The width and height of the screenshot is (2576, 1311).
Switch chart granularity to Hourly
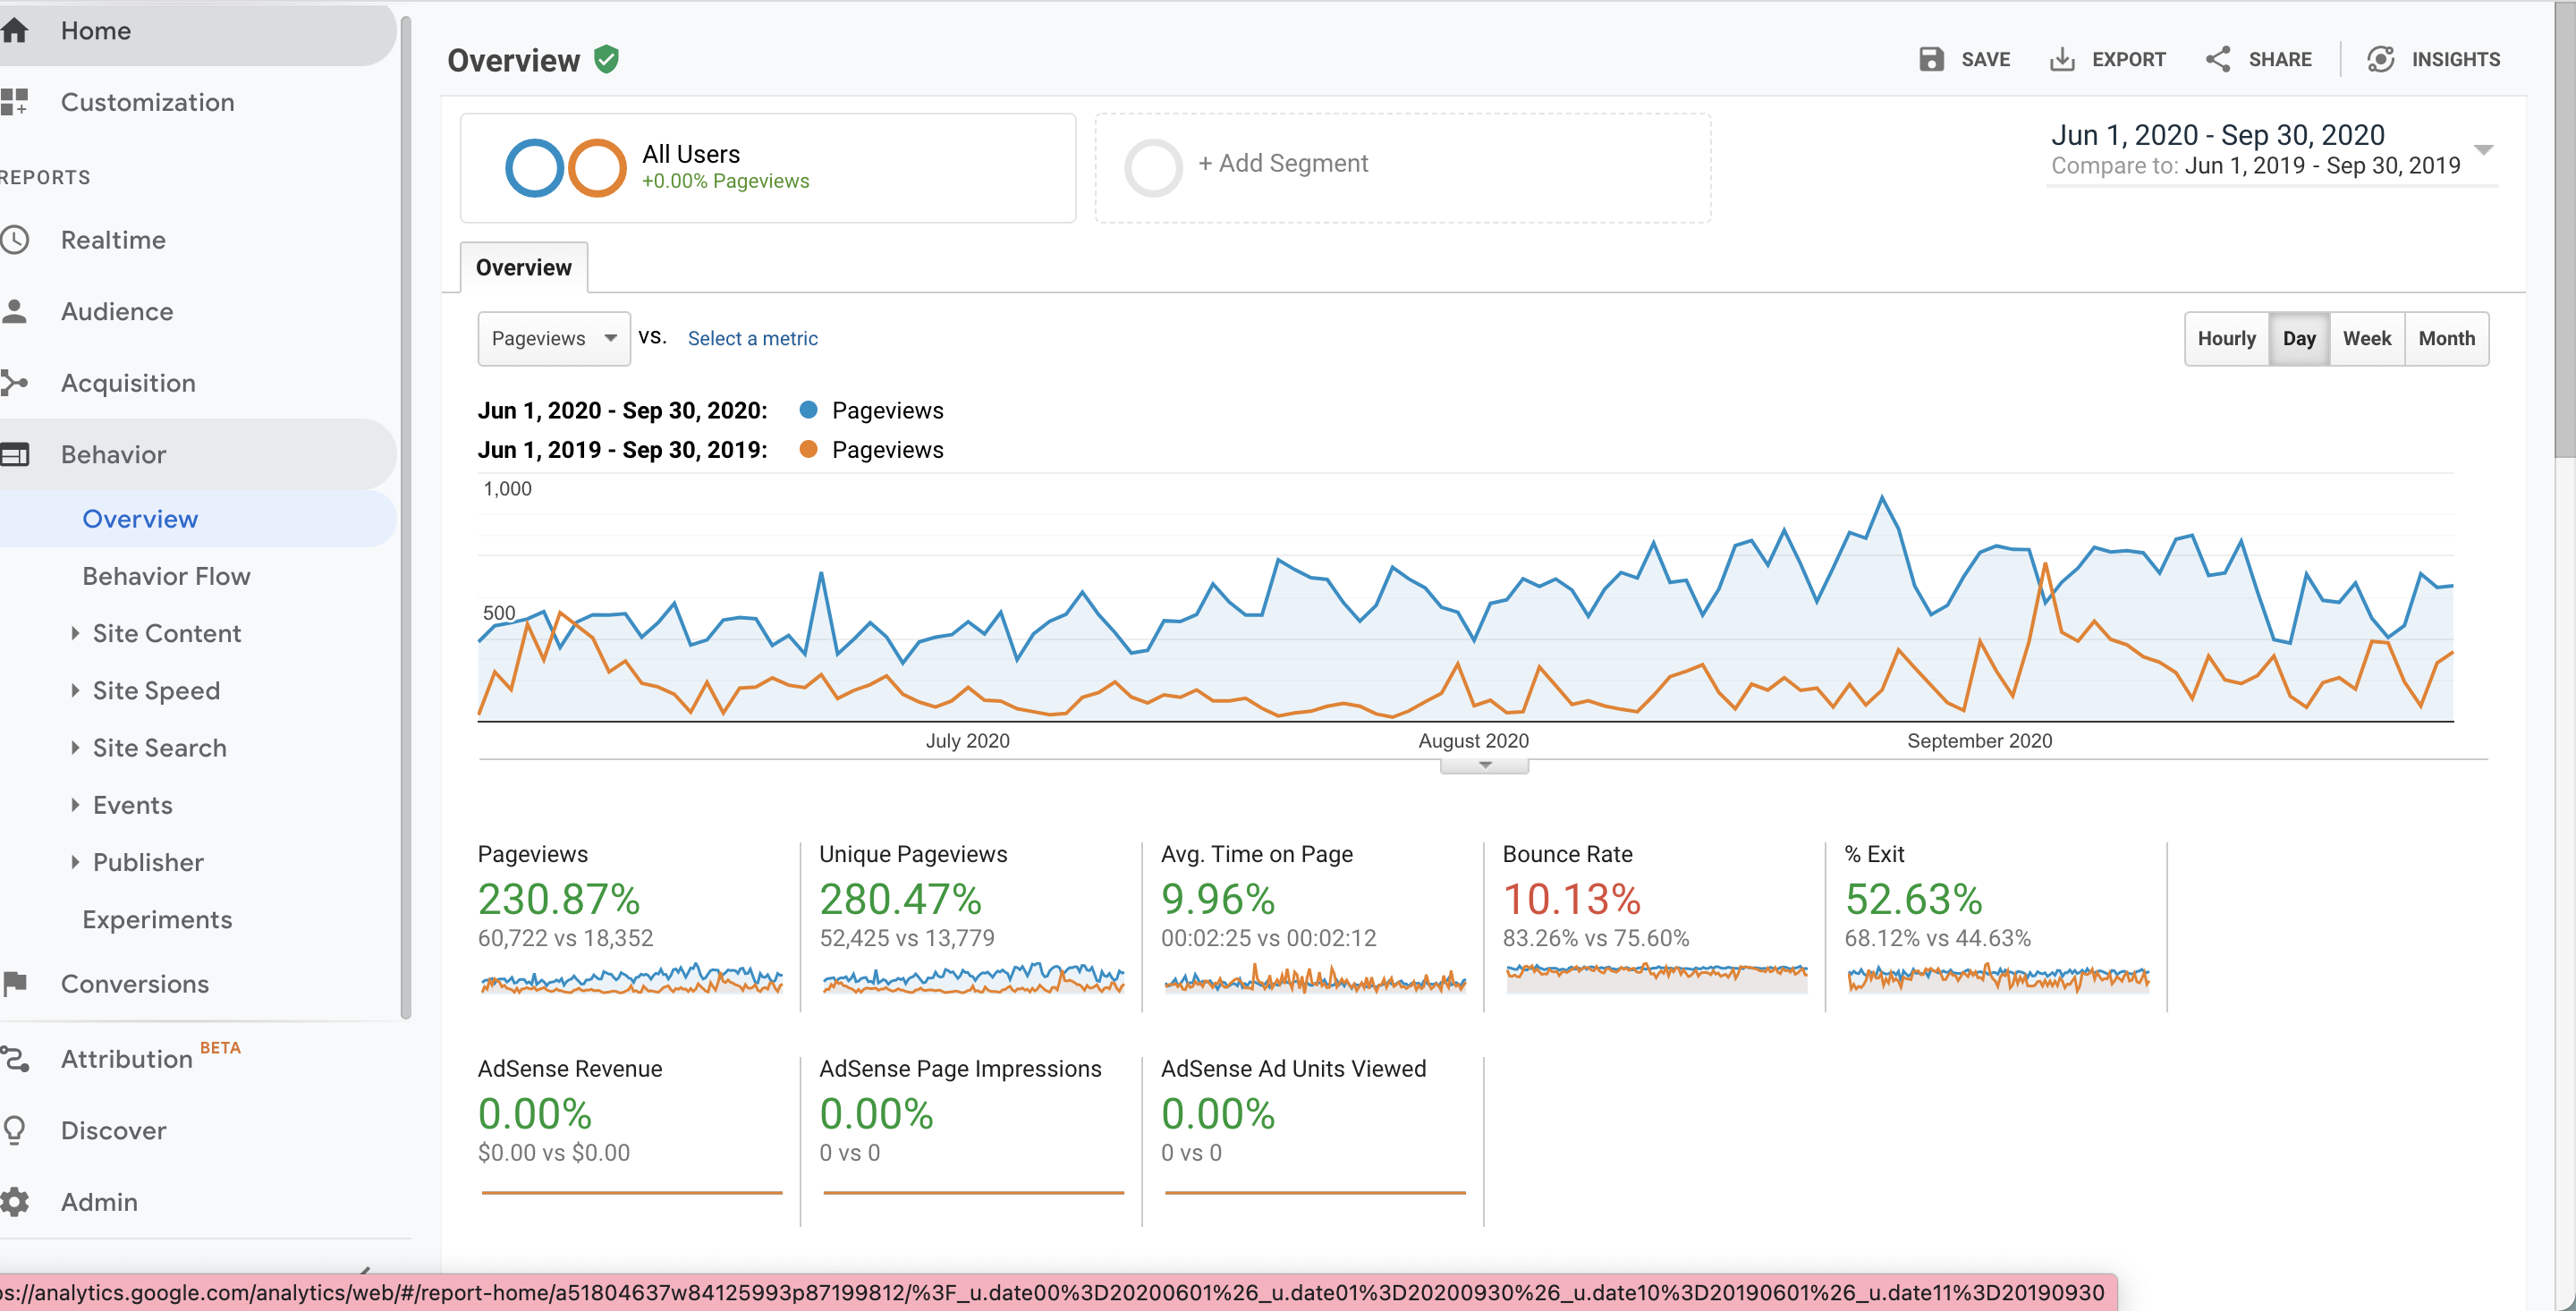point(2226,339)
